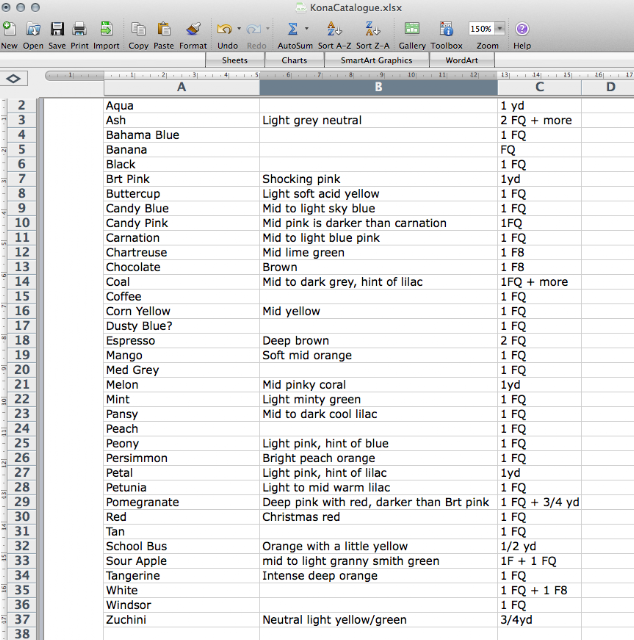This screenshot has width=634, height=640.
Task: Select the Windsor cell
Action: click(x=182, y=605)
